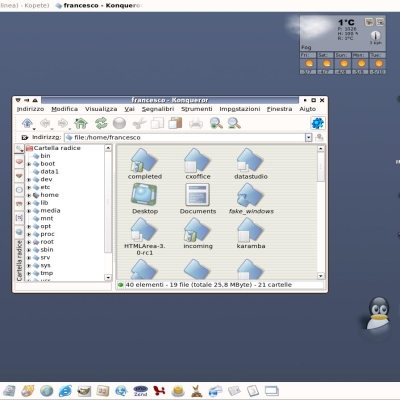The image size is (400, 400).
Task: Click folder tree scrollbar up arrow
Action: (x=108, y=148)
